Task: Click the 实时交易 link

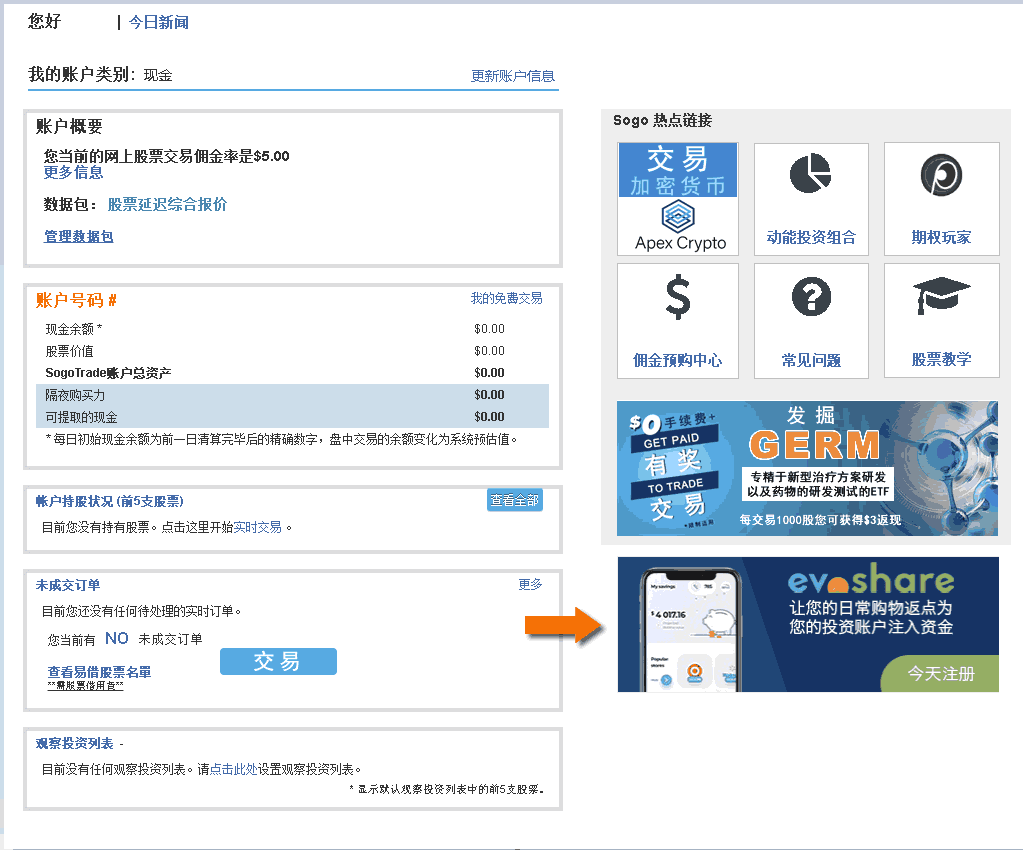Action: (x=258, y=527)
